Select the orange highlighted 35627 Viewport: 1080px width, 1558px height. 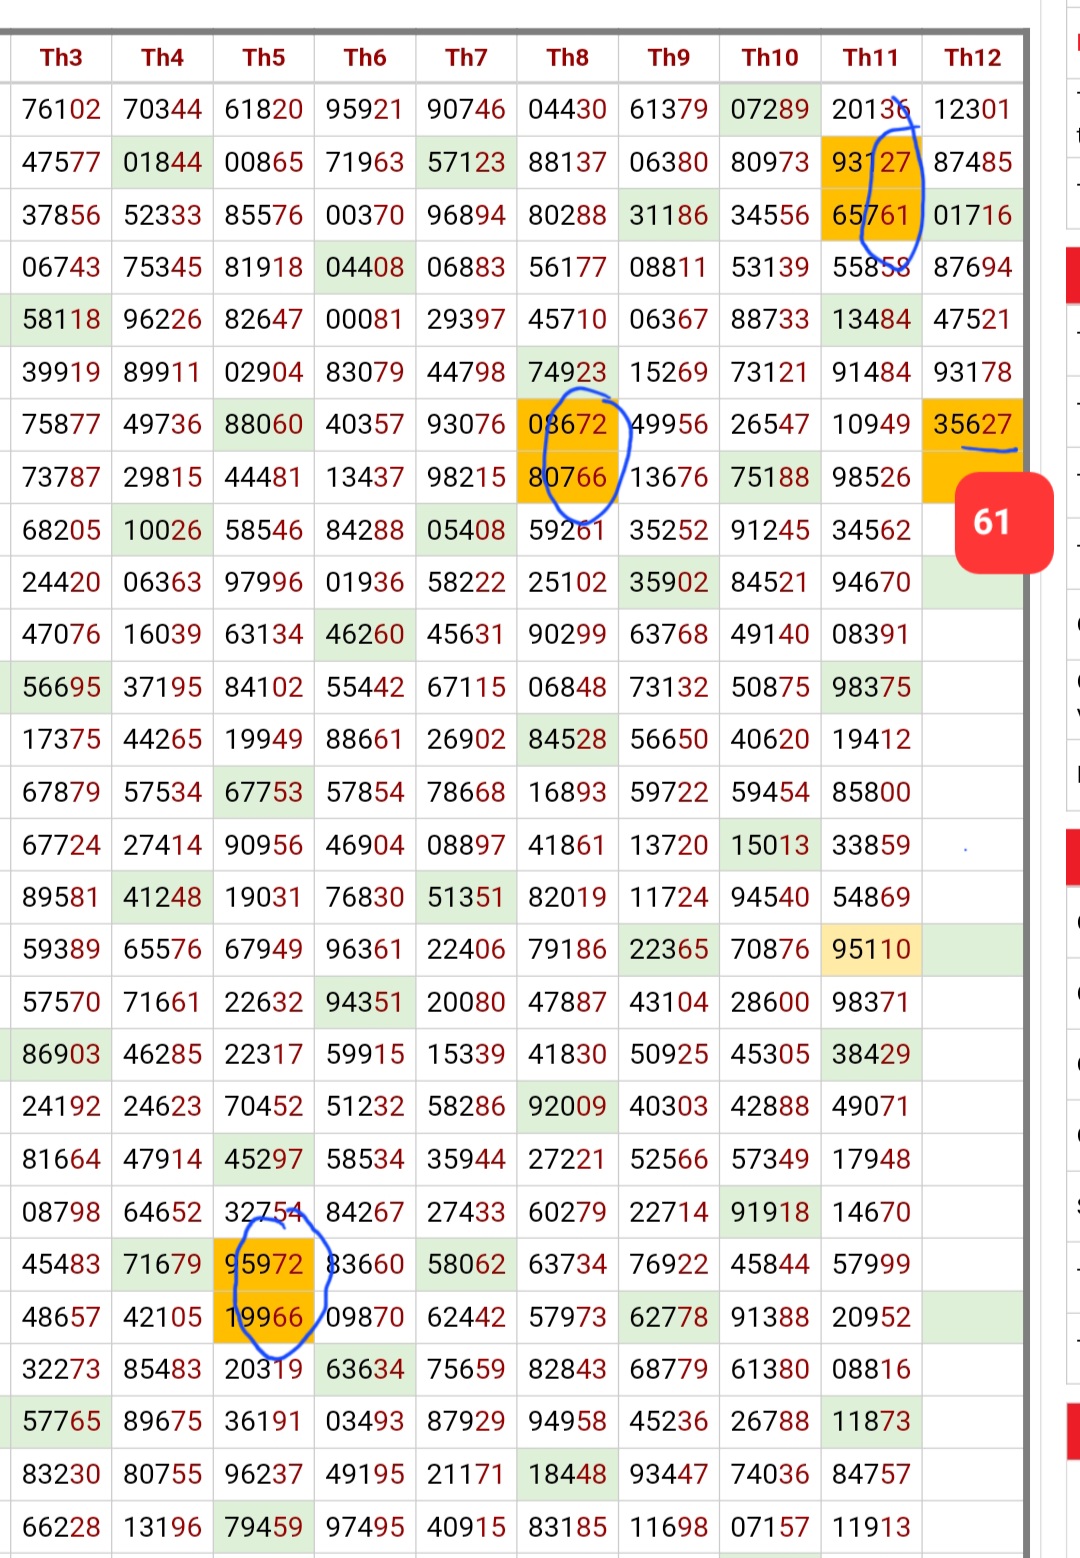972,424
